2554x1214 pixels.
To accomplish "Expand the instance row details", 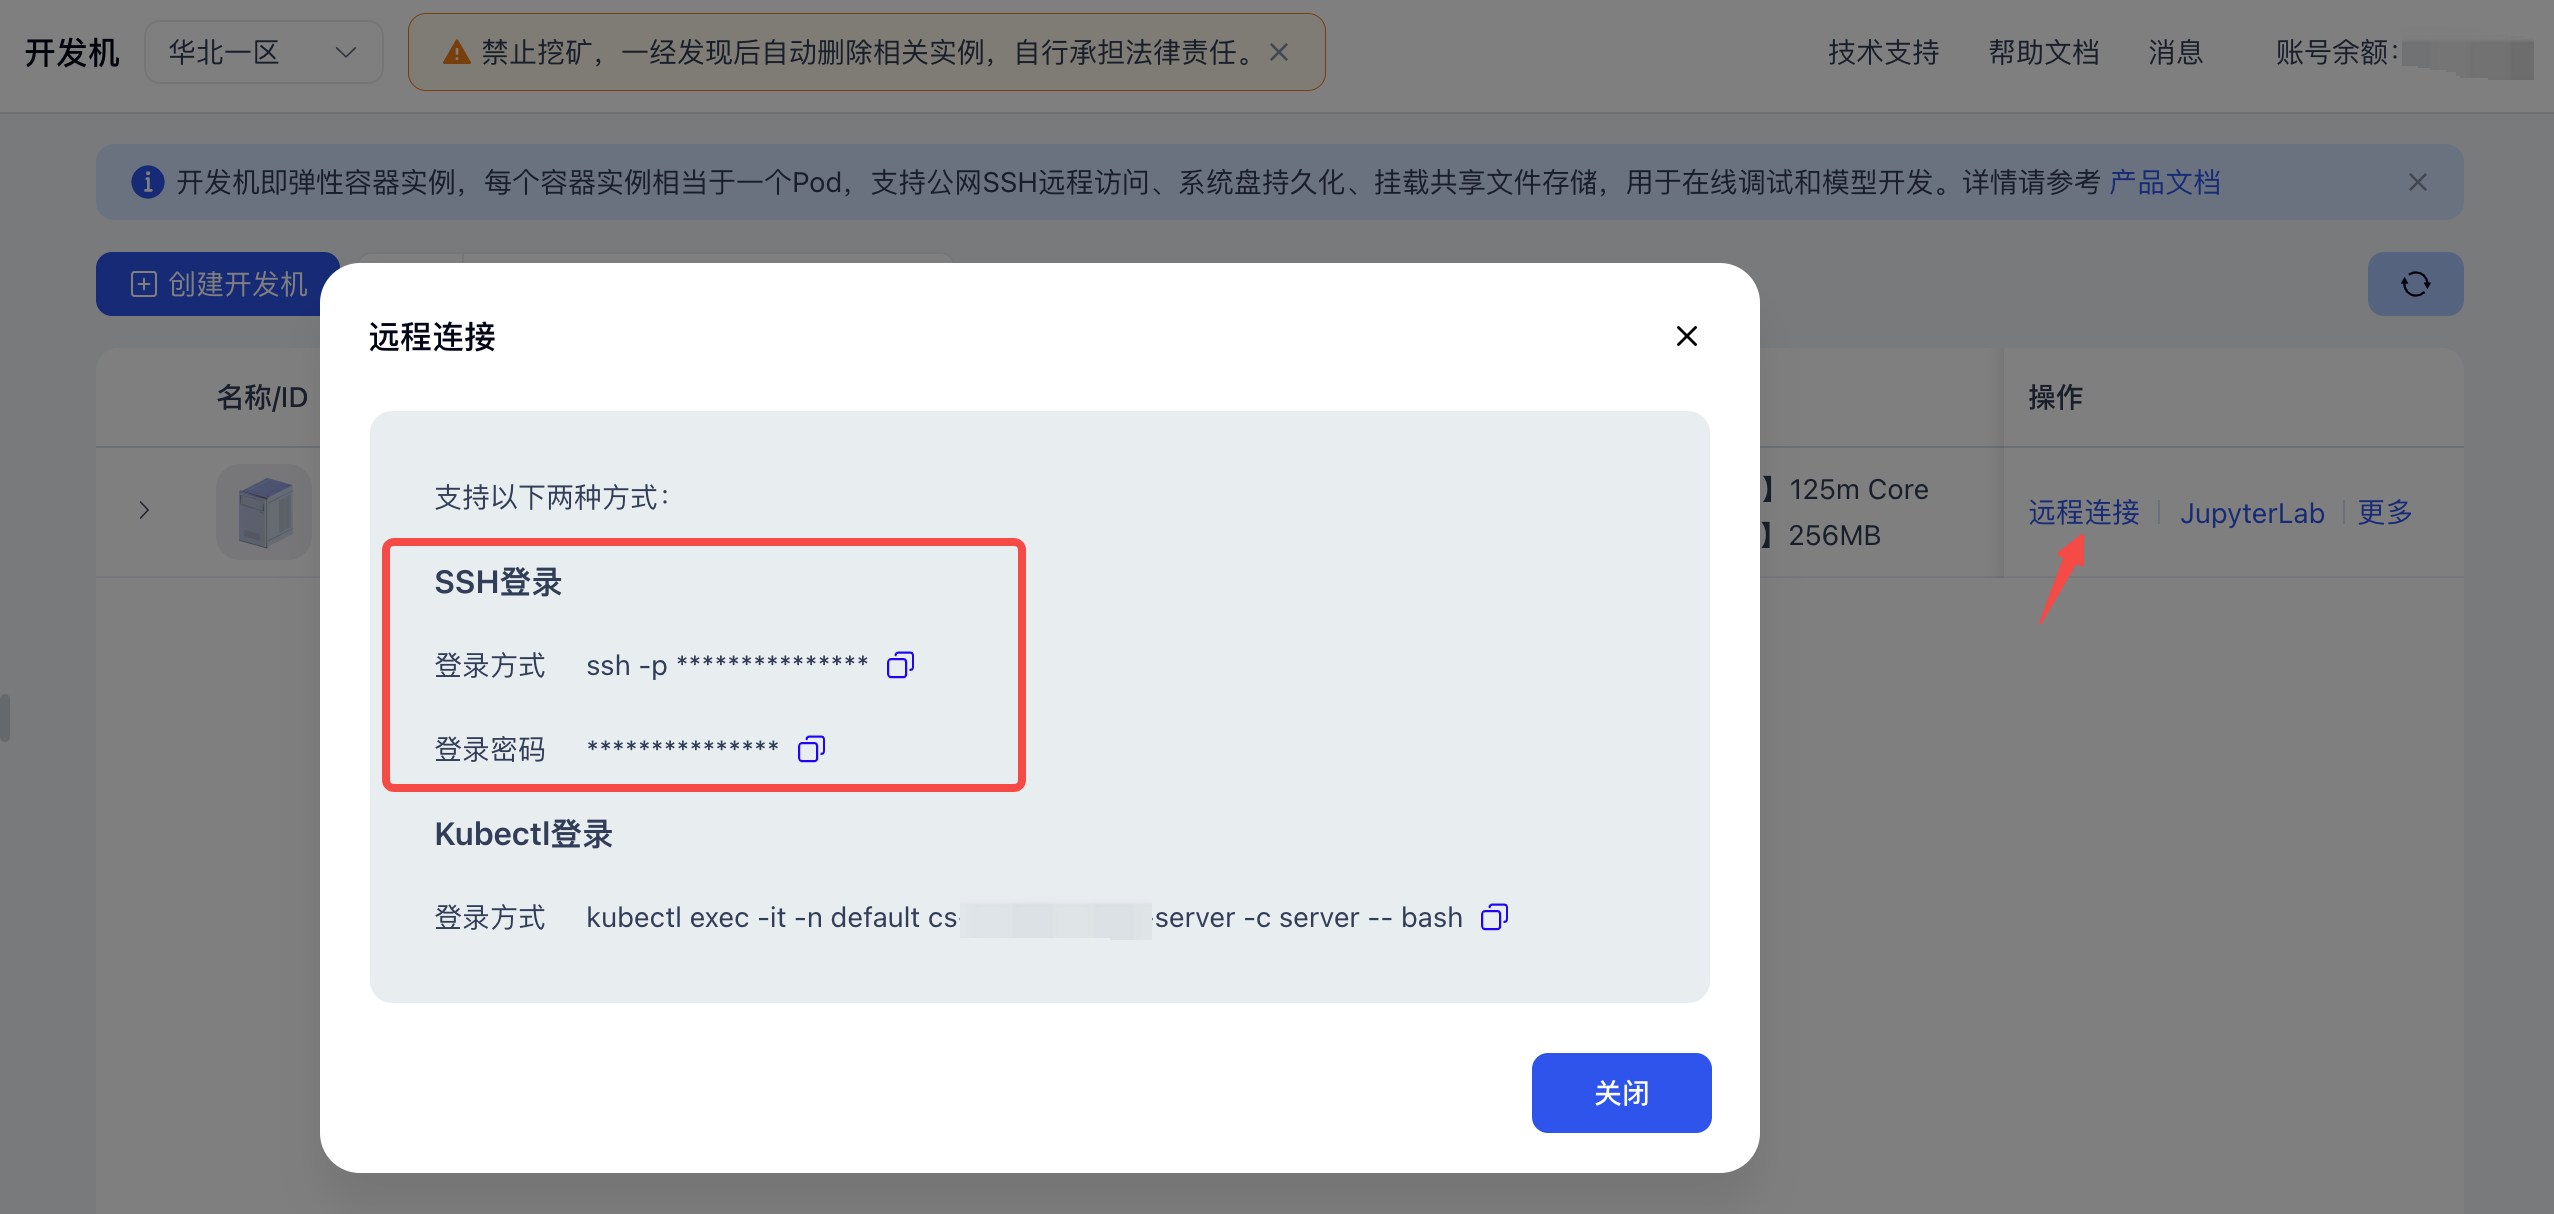I will coord(143,511).
